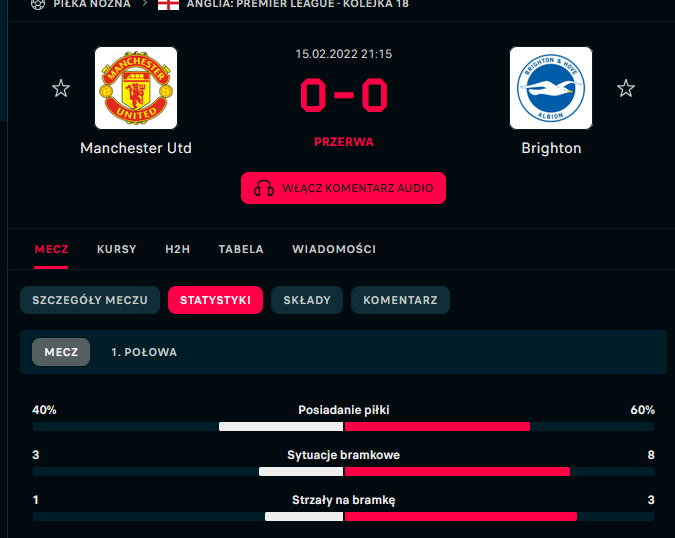Image resolution: width=675 pixels, height=538 pixels.
Task: Show the Składy lineups section
Action: 307,300
